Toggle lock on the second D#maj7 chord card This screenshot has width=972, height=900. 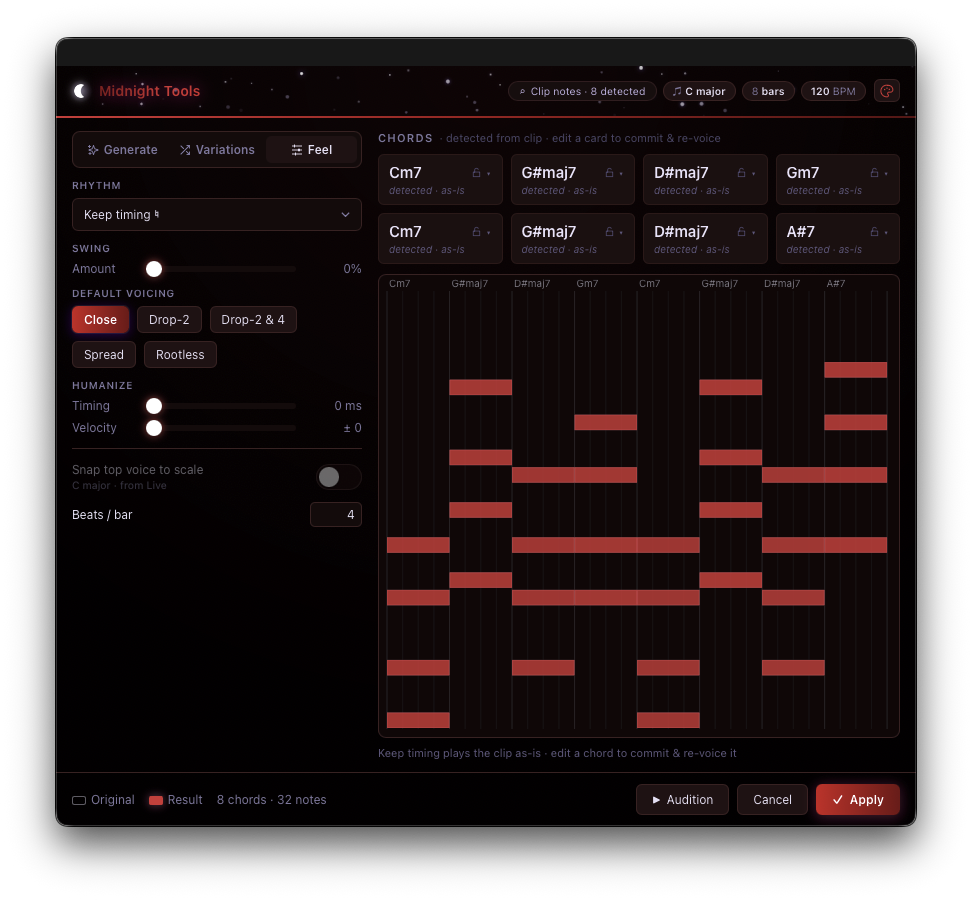[741, 232]
